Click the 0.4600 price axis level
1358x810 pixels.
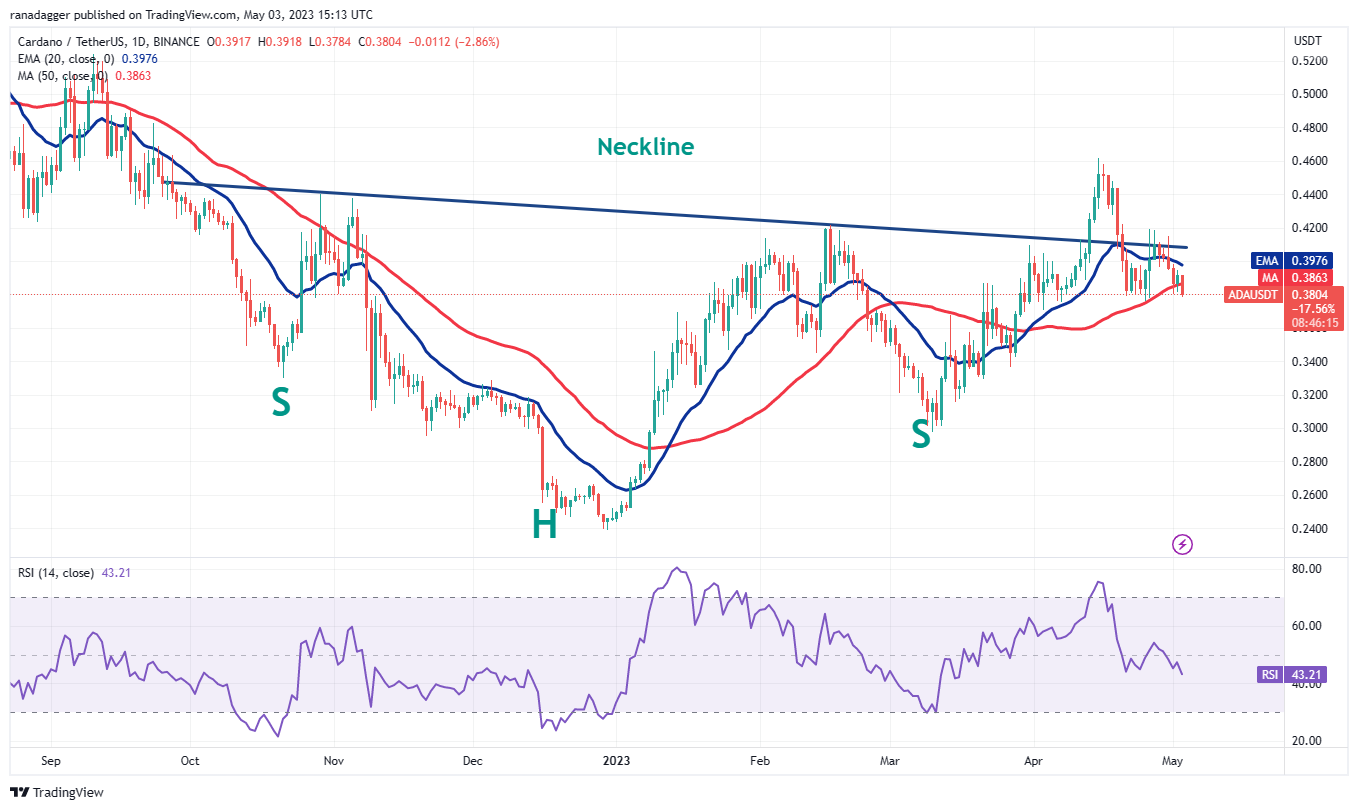pyautogui.click(x=1310, y=161)
